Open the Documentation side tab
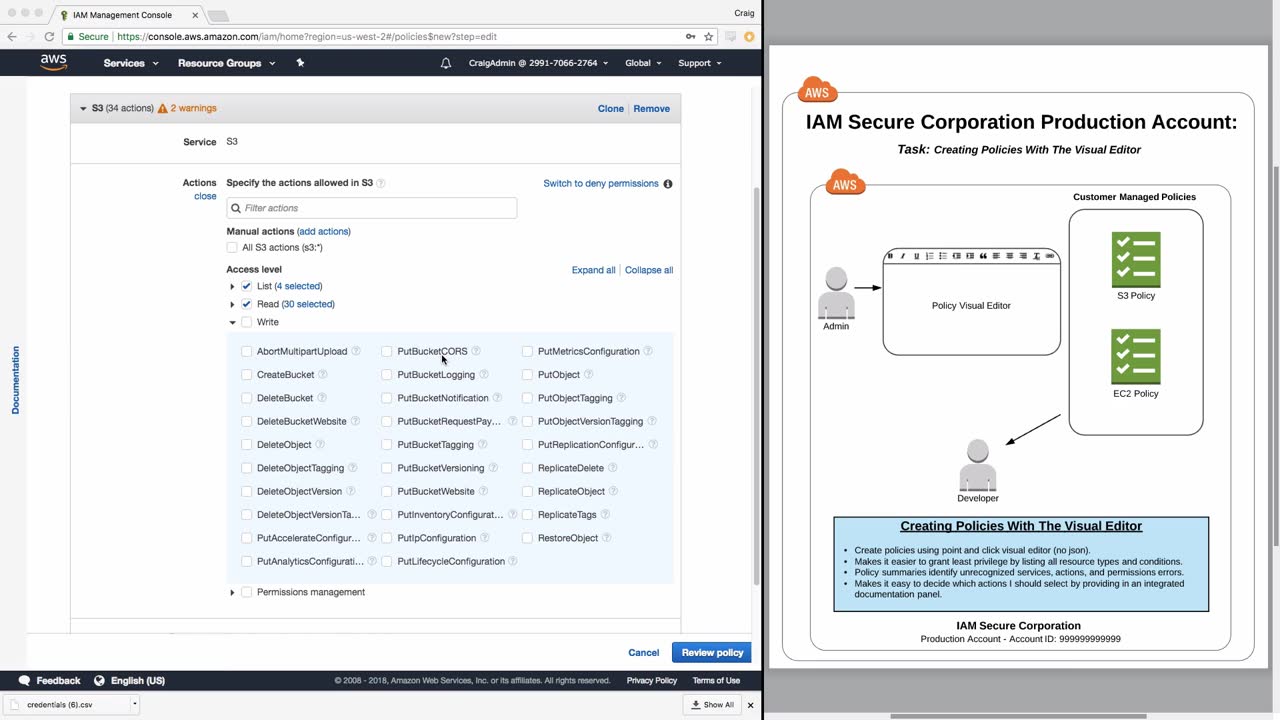This screenshot has width=1280, height=720. pyautogui.click(x=15, y=380)
